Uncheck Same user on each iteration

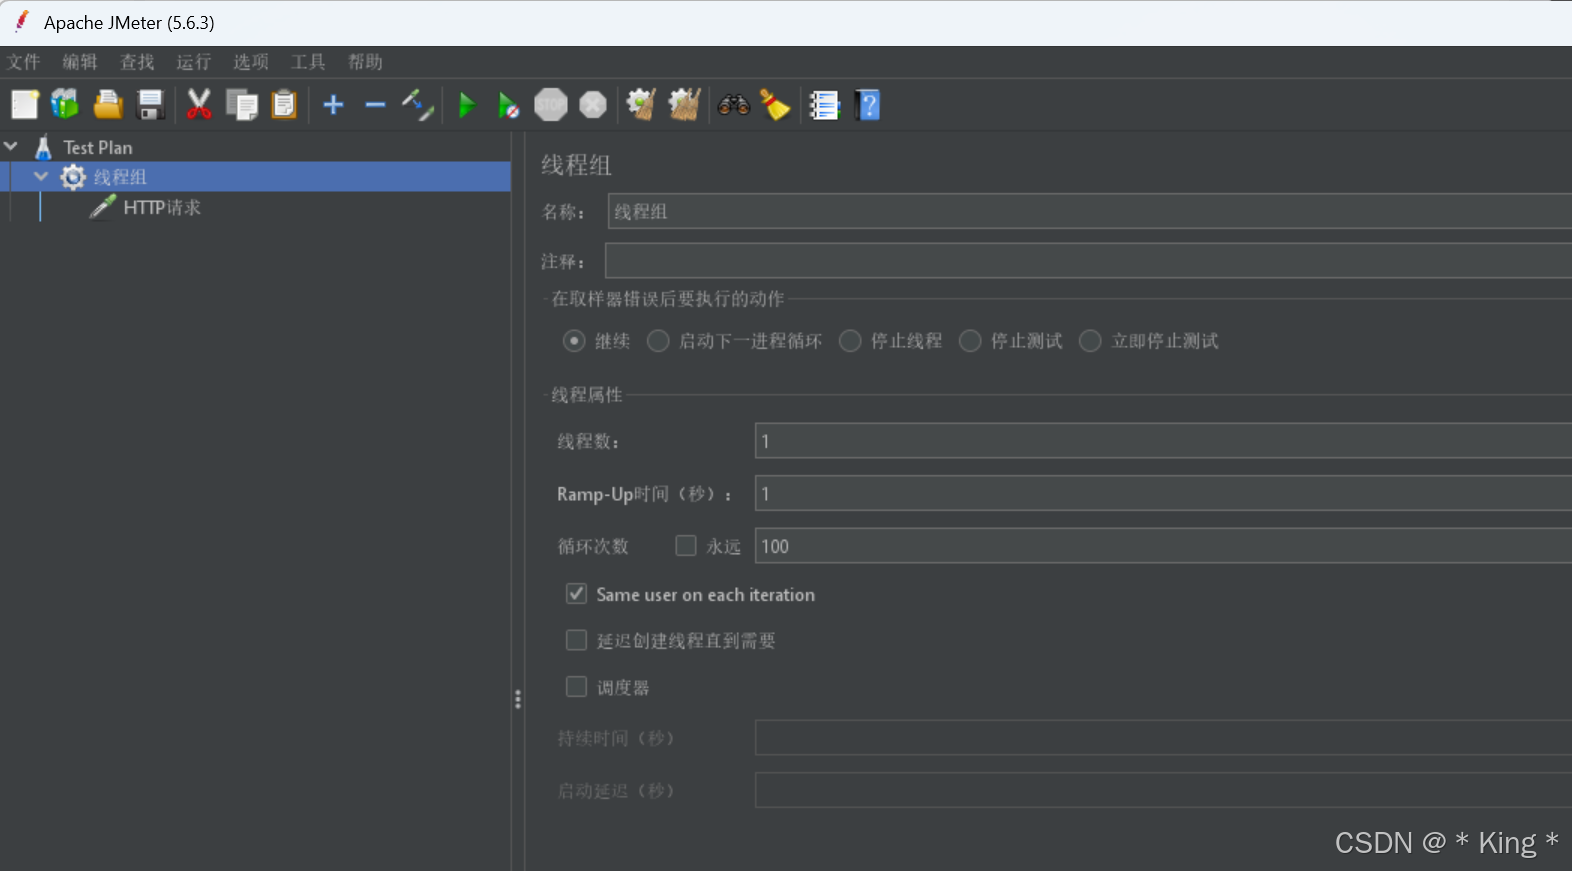coord(576,593)
